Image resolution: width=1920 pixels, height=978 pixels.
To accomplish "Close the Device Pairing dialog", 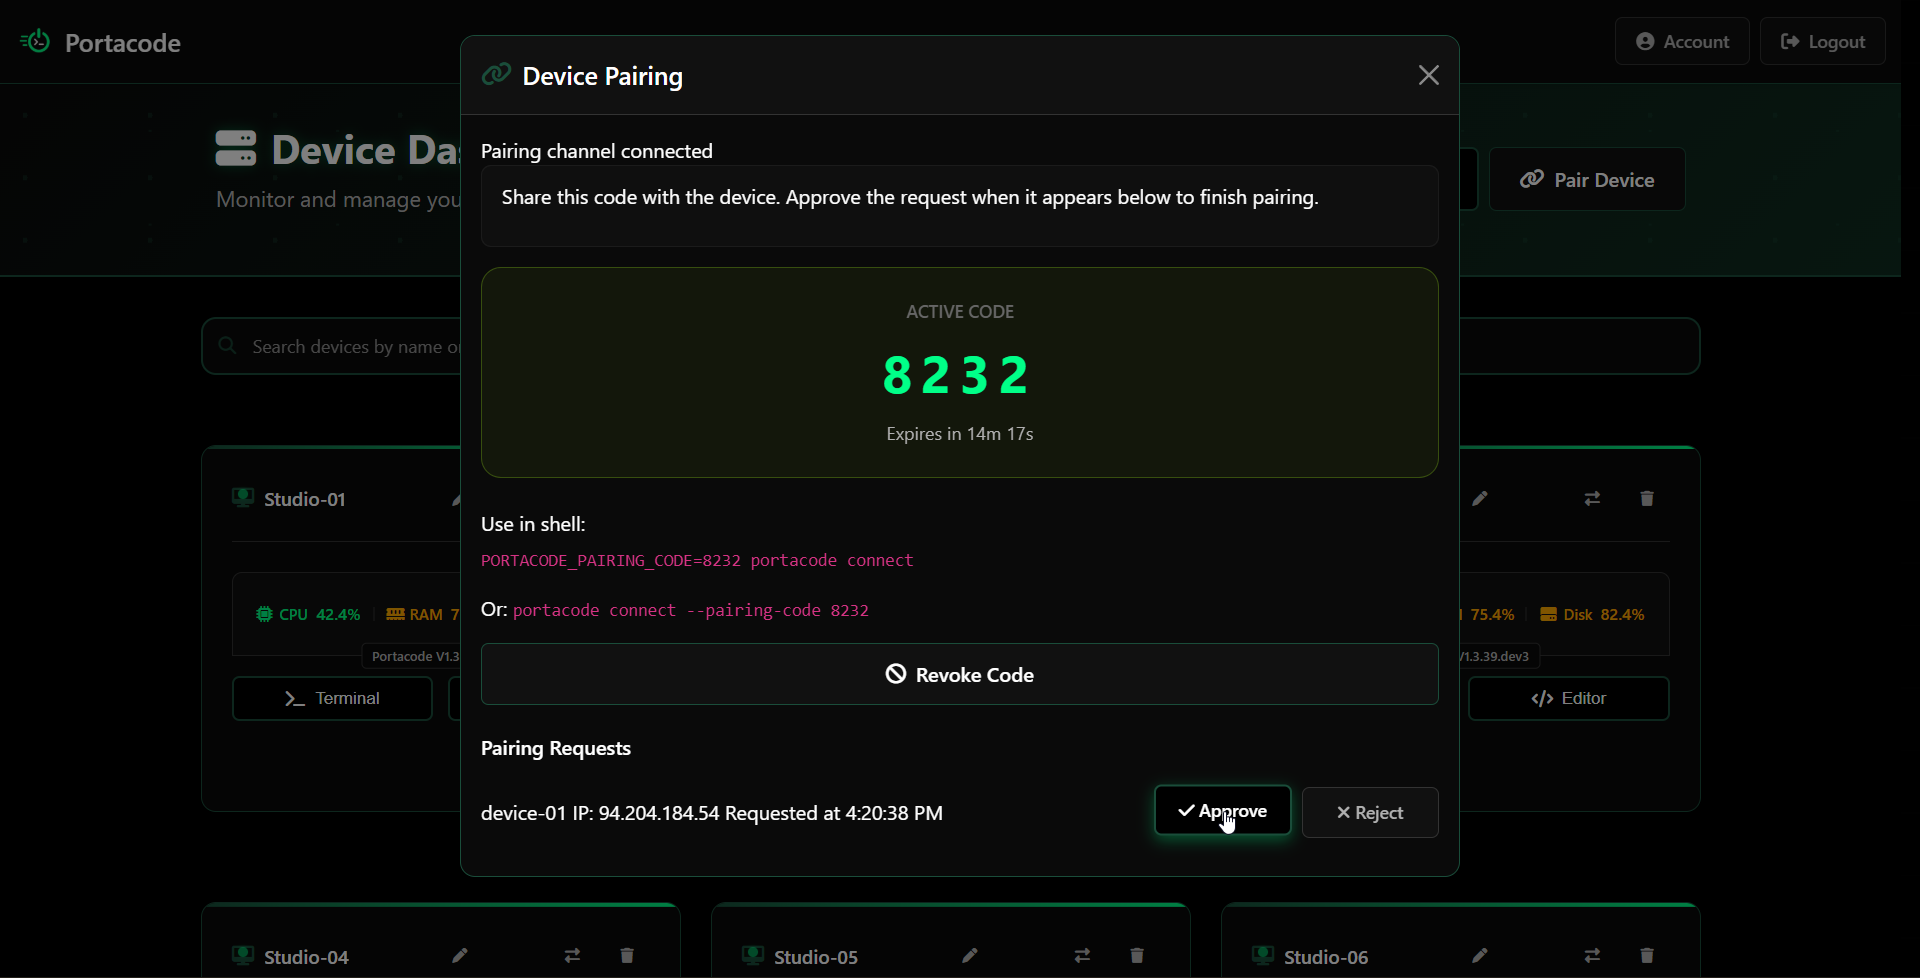I will [x=1428, y=76].
